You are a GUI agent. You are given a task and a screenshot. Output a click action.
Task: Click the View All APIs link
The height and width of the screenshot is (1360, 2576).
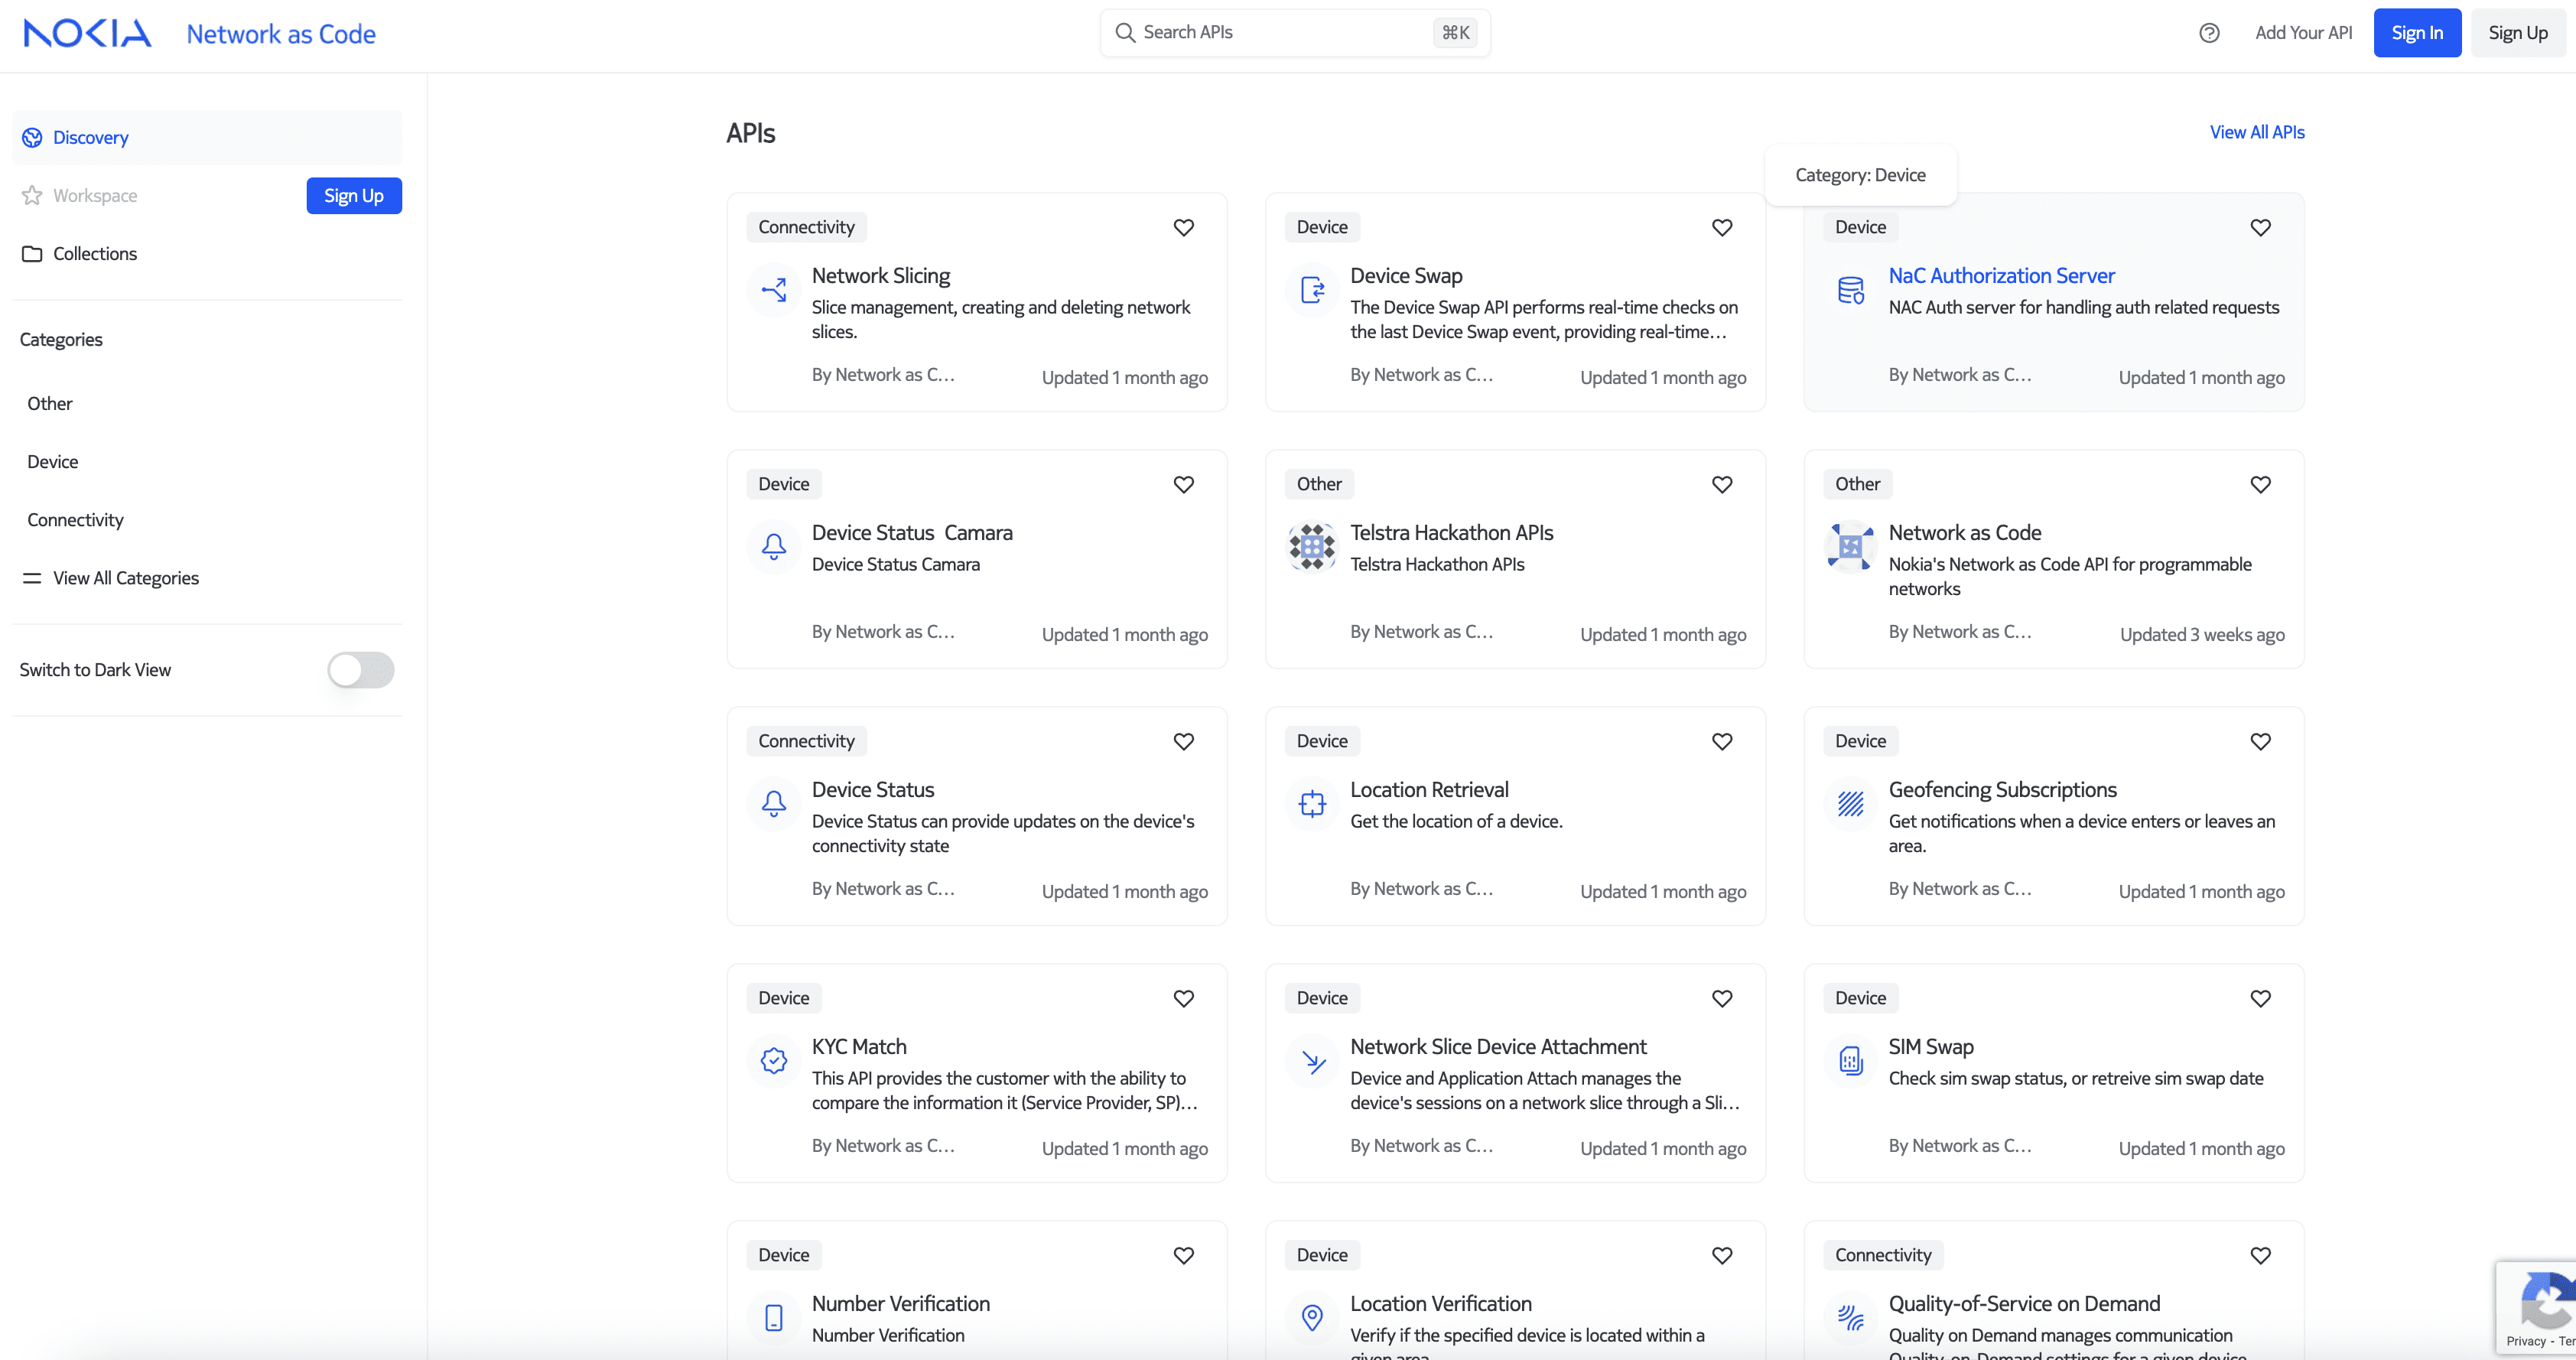pyautogui.click(x=2256, y=132)
